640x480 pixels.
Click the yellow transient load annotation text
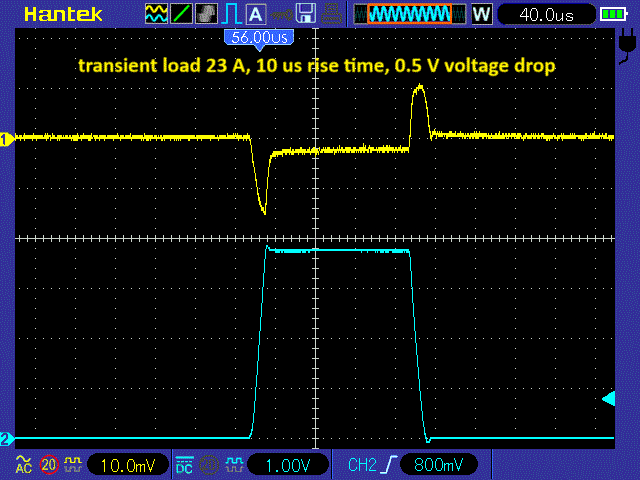(317, 65)
